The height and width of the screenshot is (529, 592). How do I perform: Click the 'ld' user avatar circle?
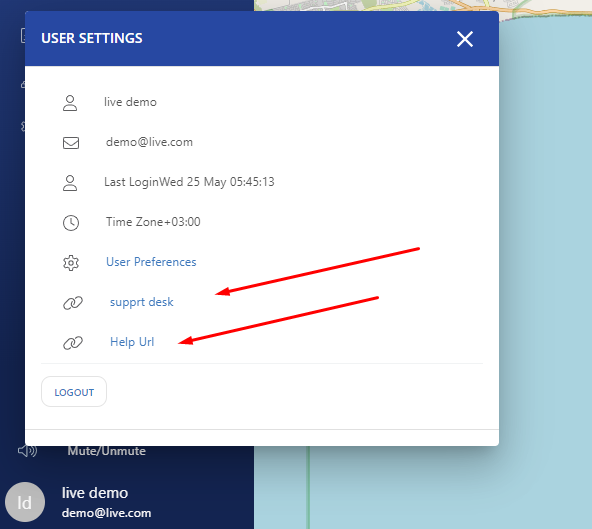[x=25, y=502]
